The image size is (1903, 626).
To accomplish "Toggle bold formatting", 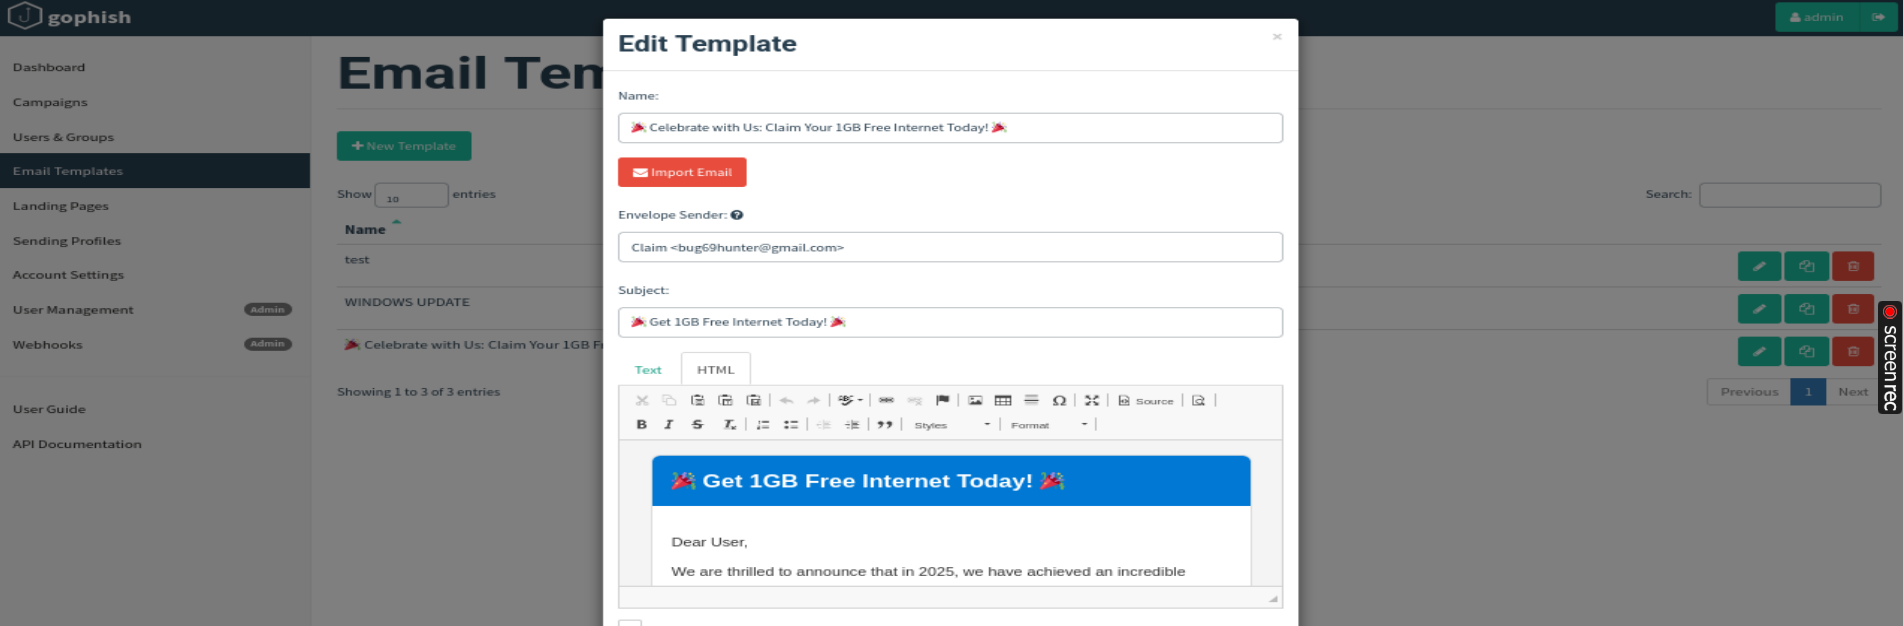I will 642,424.
